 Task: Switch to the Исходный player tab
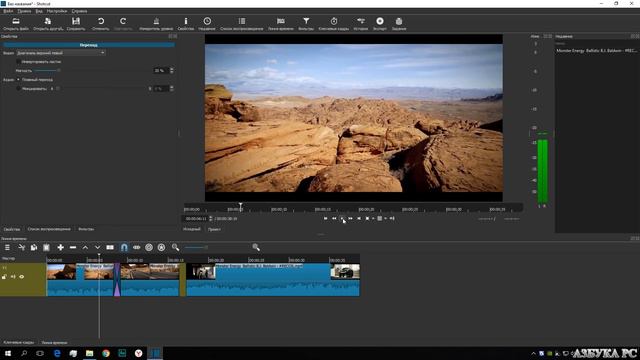click(192, 229)
